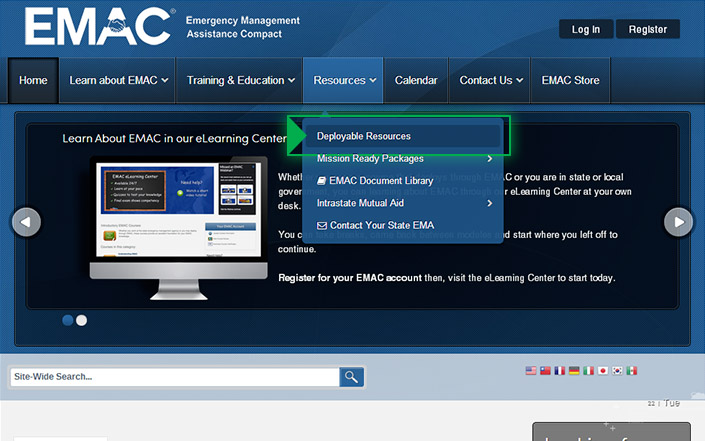Select the German flag language

click(574, 370)
